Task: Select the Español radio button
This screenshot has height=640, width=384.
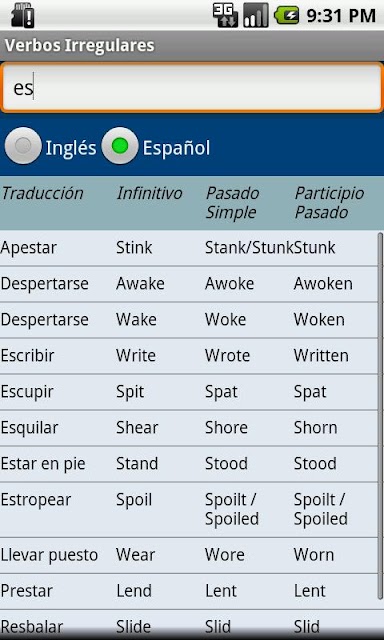Action: tap(120, 146)
